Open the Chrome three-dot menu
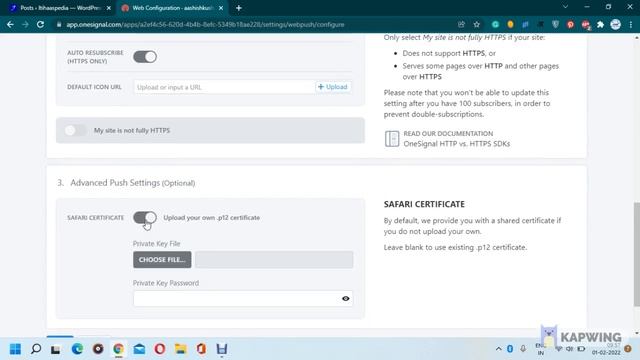The image size is (640, 360). pos(631,24)
